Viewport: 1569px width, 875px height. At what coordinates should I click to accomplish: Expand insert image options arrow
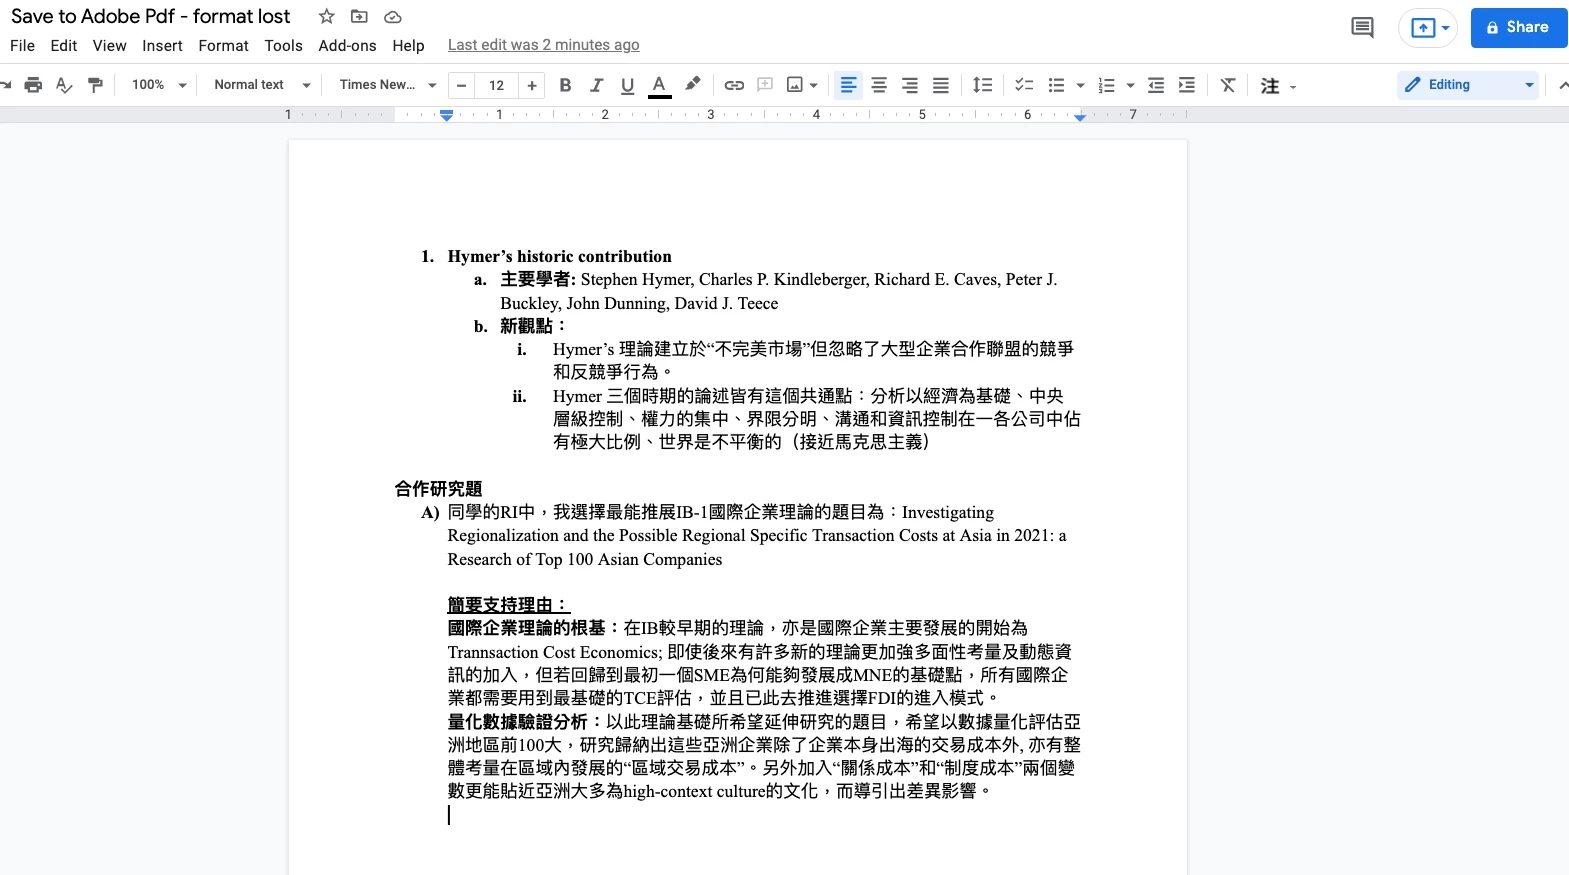pyautogui.click(x=814, y=85)
